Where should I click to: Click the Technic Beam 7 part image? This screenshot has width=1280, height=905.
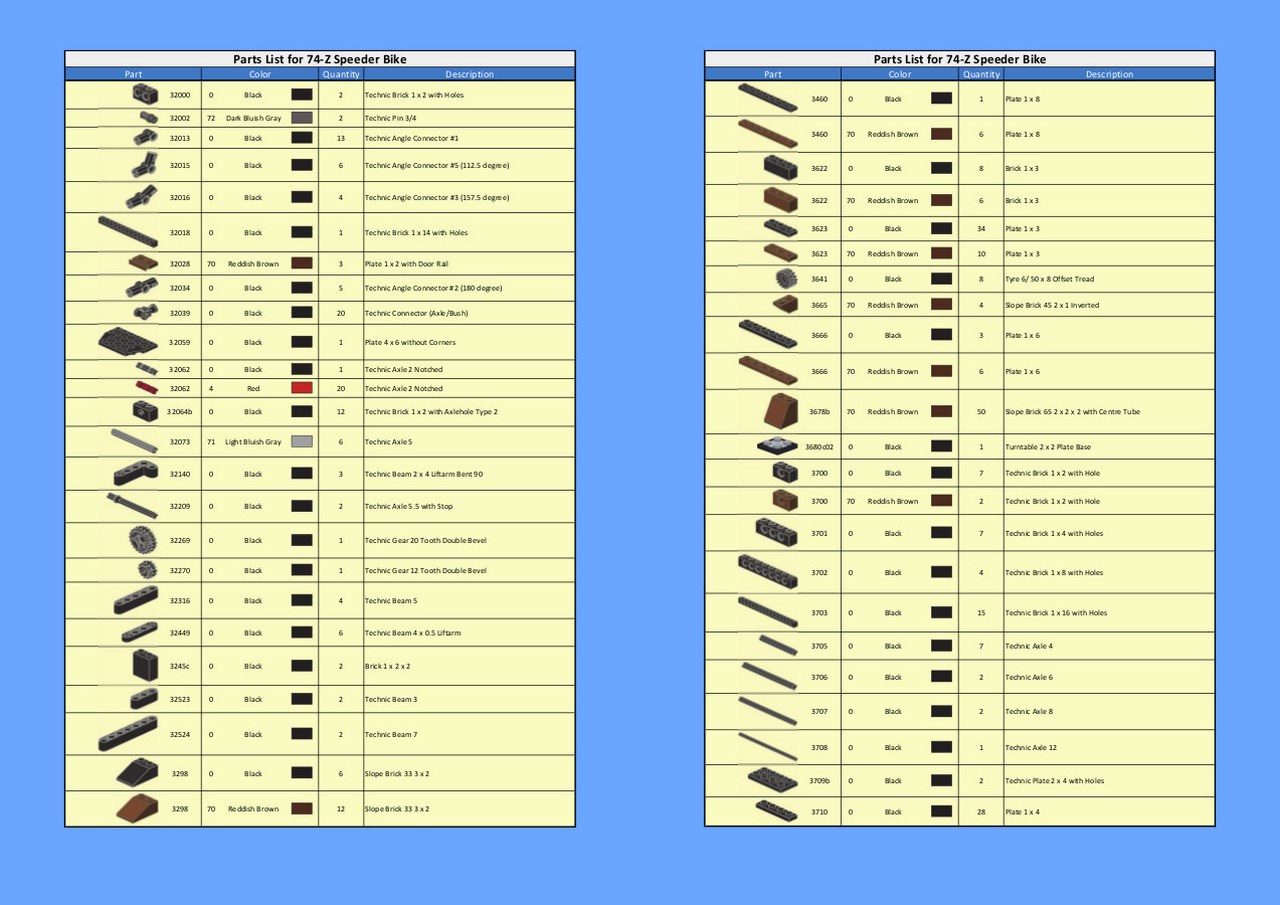coord(128,734)
